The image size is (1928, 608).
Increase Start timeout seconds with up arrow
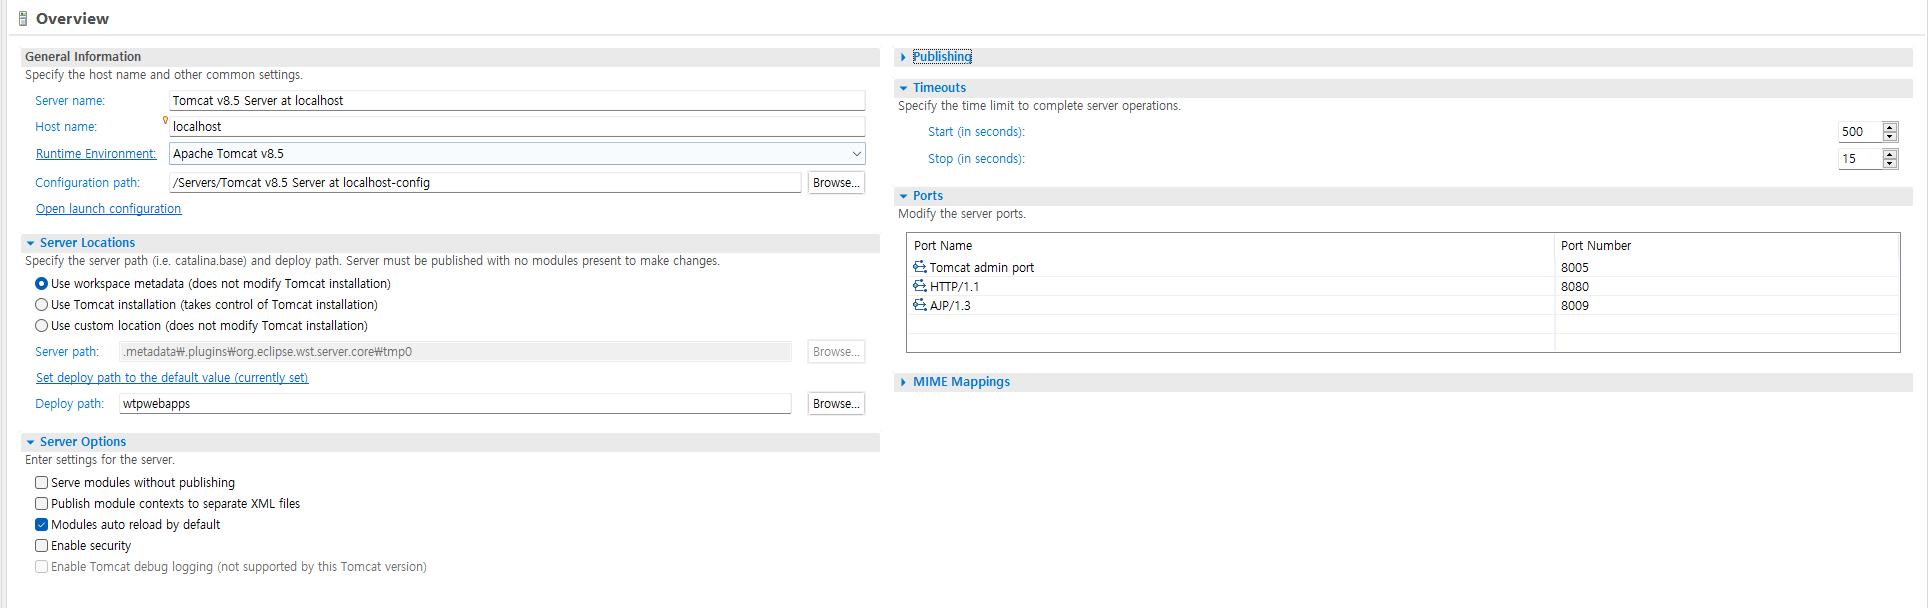pyautogui.click(x=1890, y=127)
